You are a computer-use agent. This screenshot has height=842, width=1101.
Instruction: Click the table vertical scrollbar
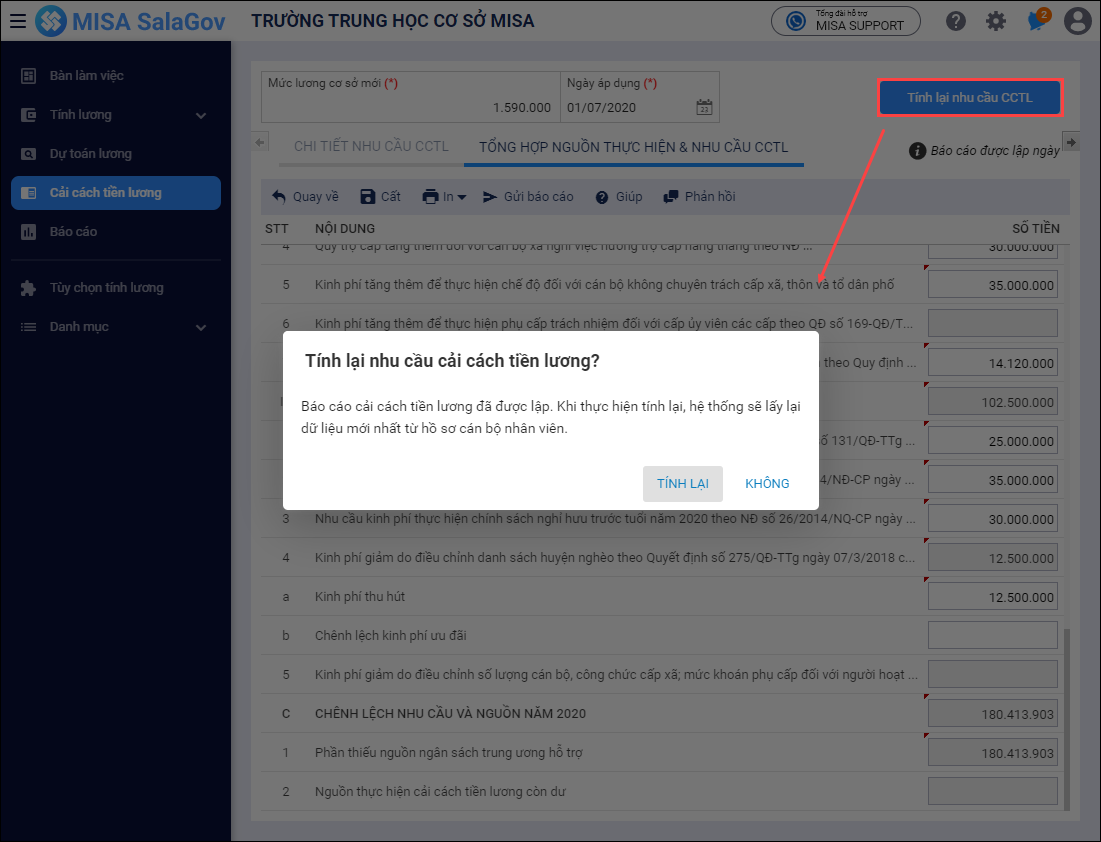tap(1067, 720)
